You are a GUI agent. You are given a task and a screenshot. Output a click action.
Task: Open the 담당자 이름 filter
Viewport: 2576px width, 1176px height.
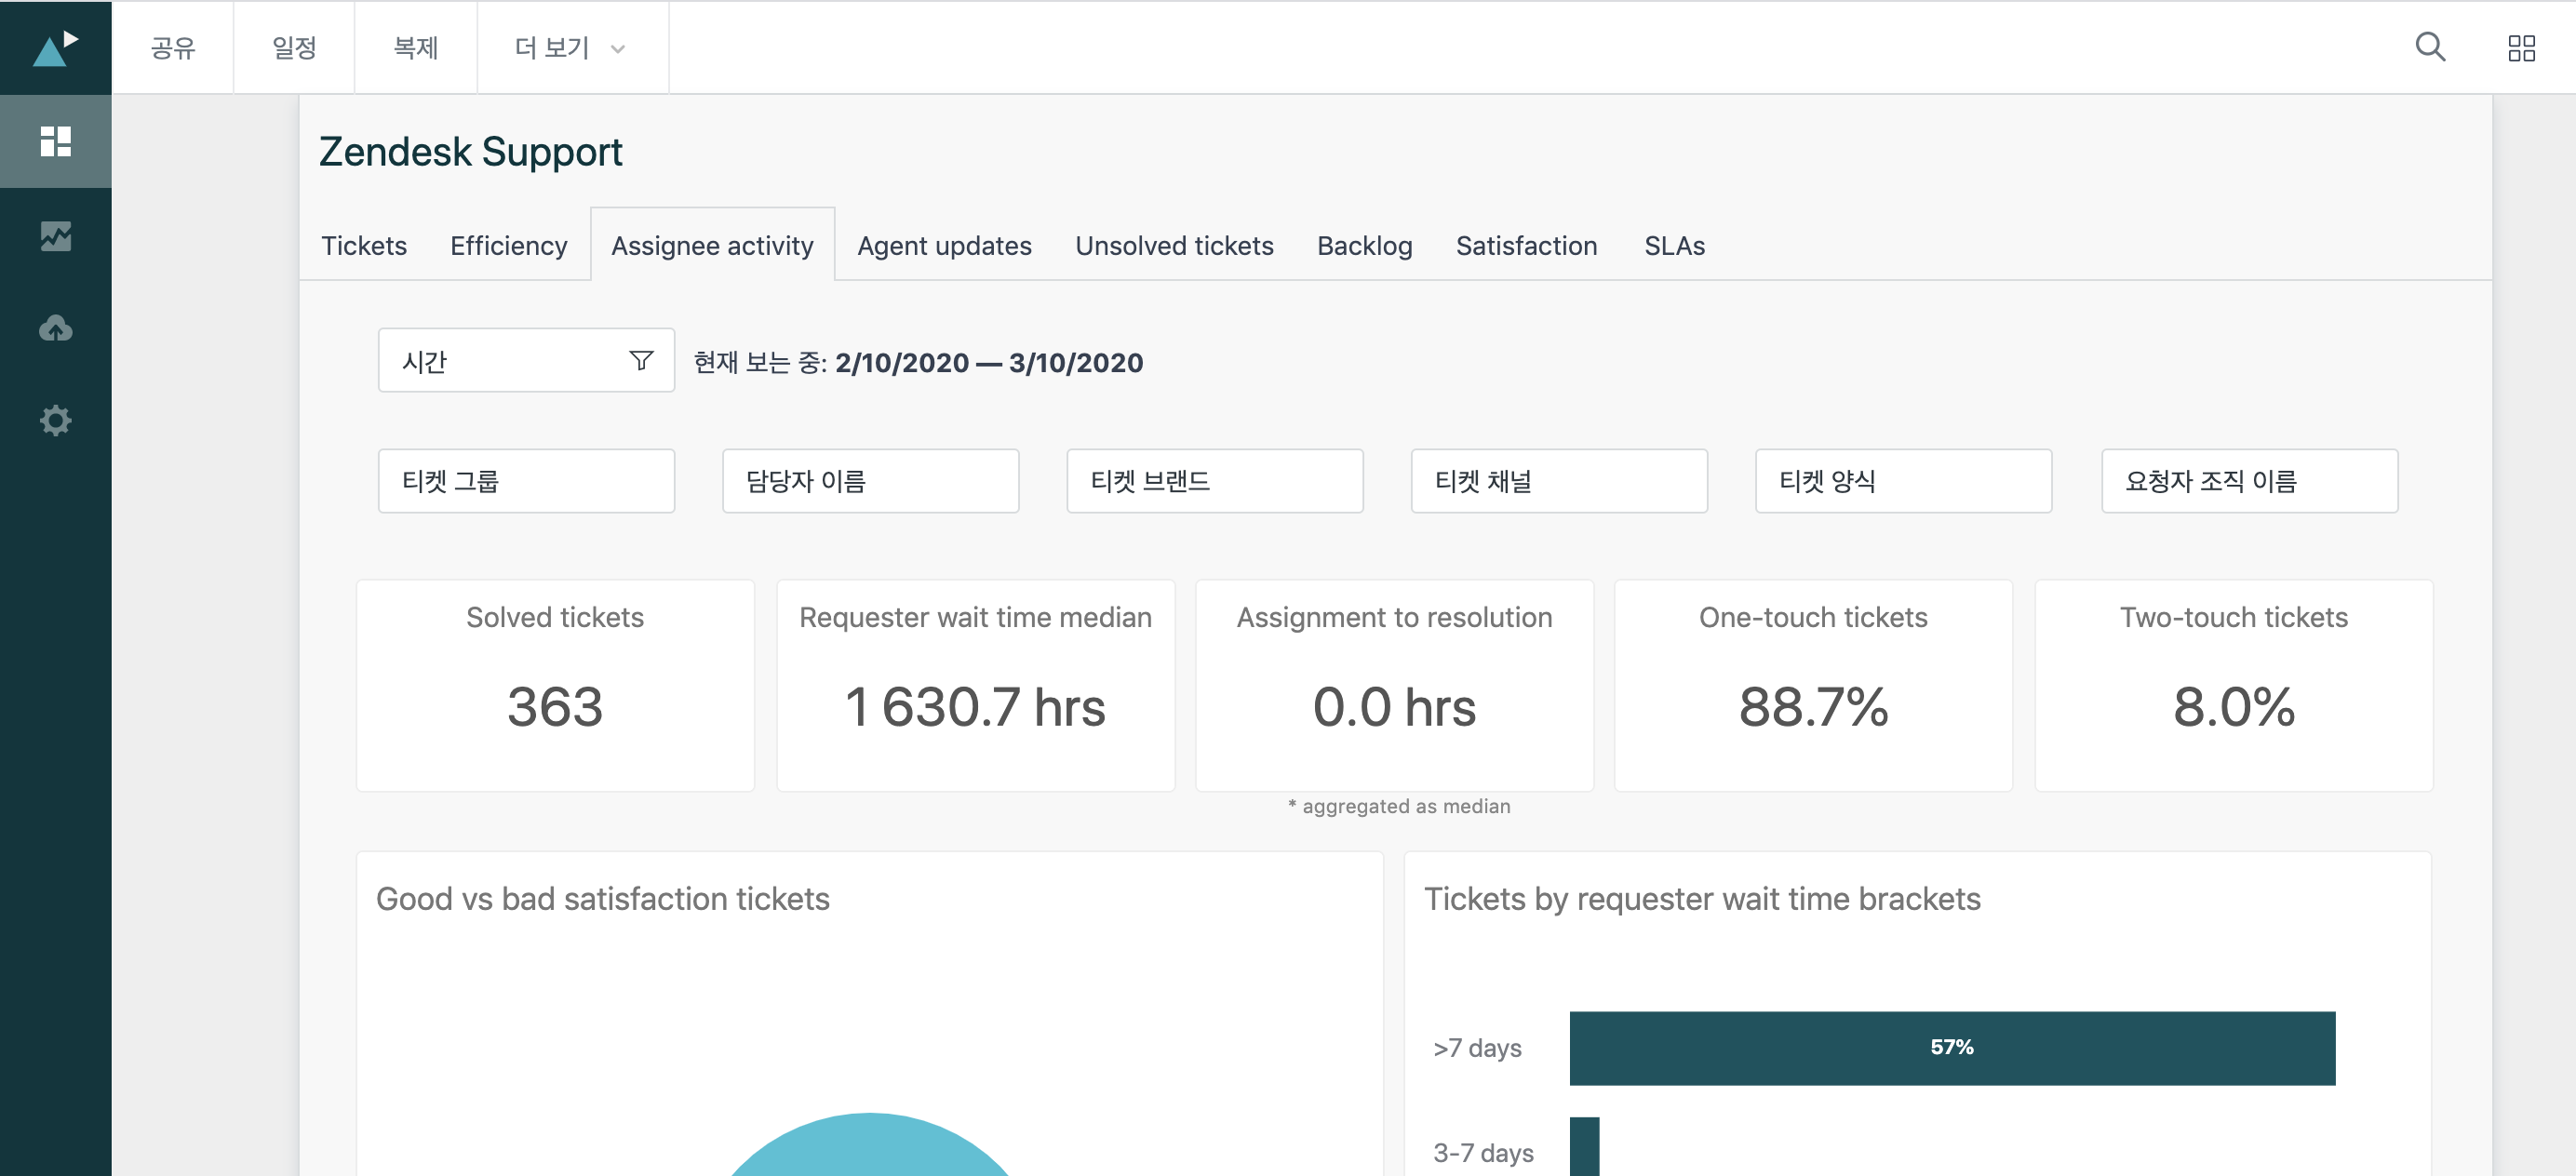click(x=870, y=481)
